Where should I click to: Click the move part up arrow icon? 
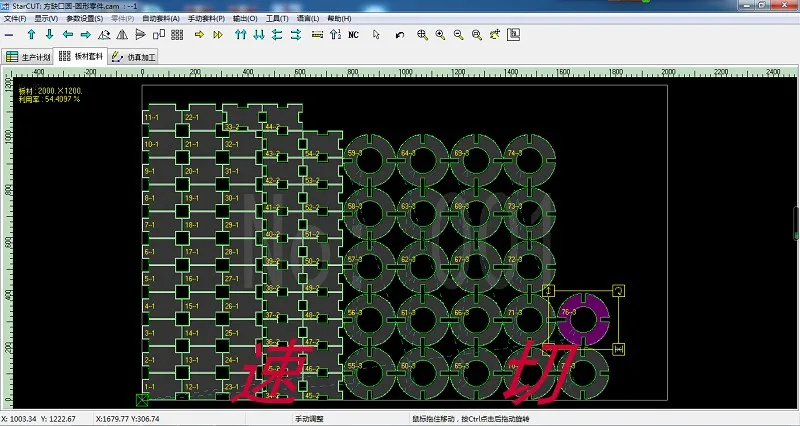click(x=32, y=34)
